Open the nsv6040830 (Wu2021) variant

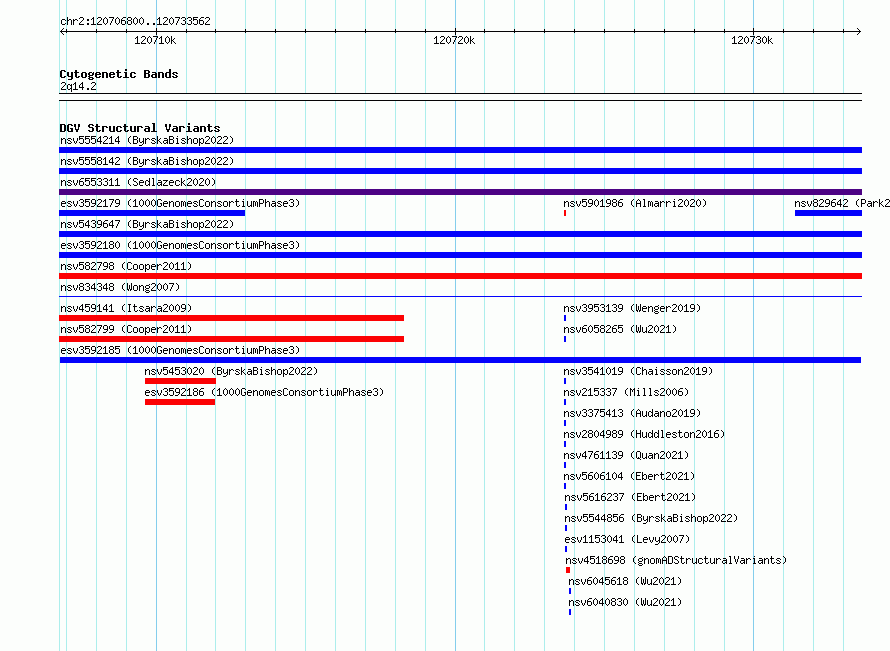[625, 602]
